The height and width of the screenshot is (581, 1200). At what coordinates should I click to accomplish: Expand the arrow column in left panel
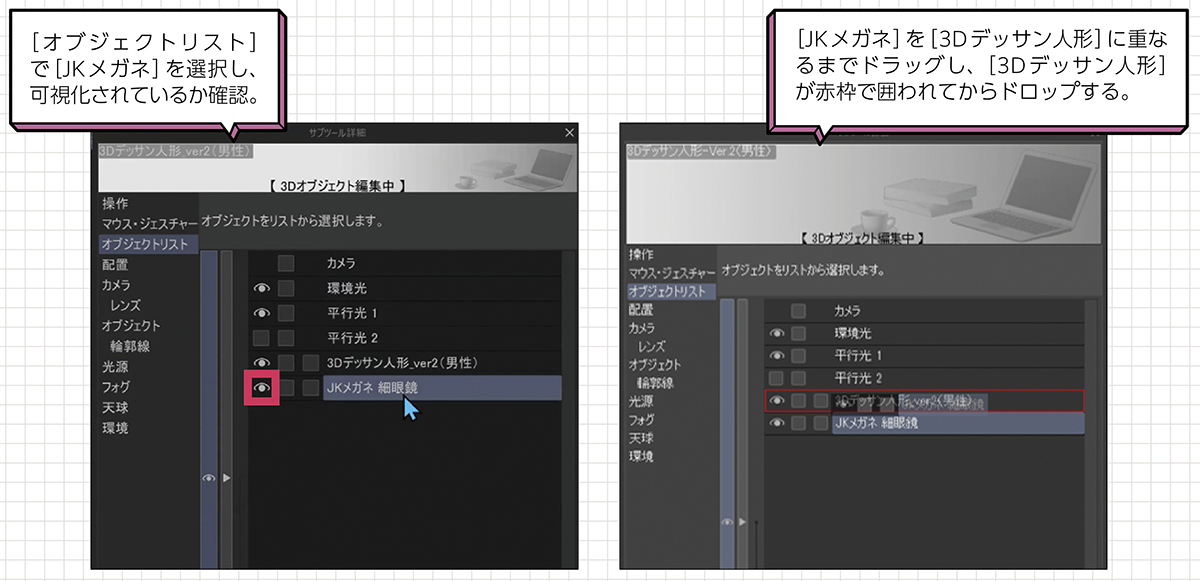click(x=227, y=479)
